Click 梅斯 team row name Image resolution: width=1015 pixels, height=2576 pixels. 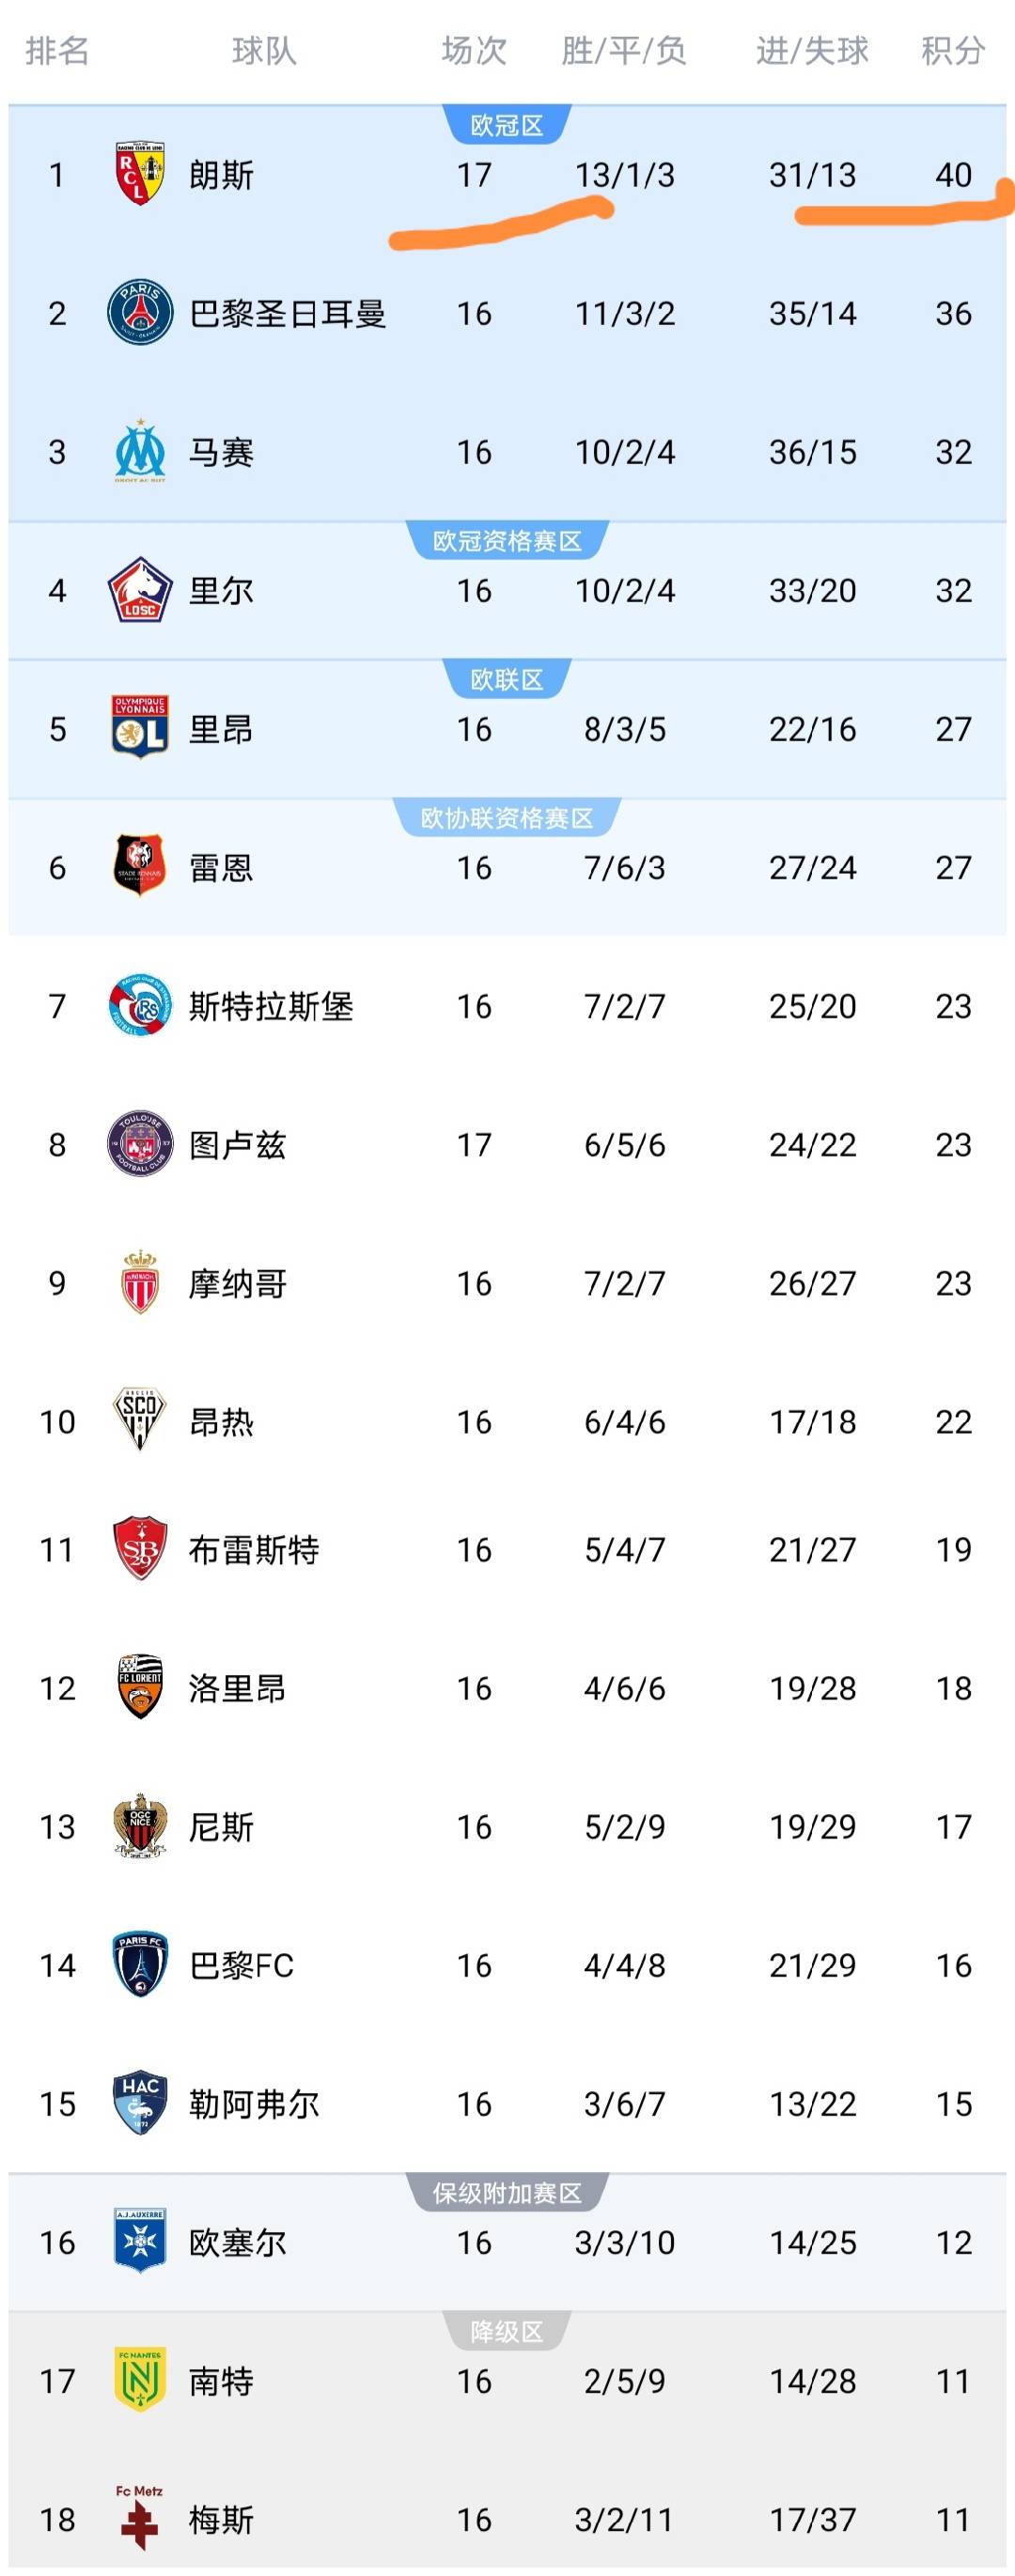(221, 2519)
